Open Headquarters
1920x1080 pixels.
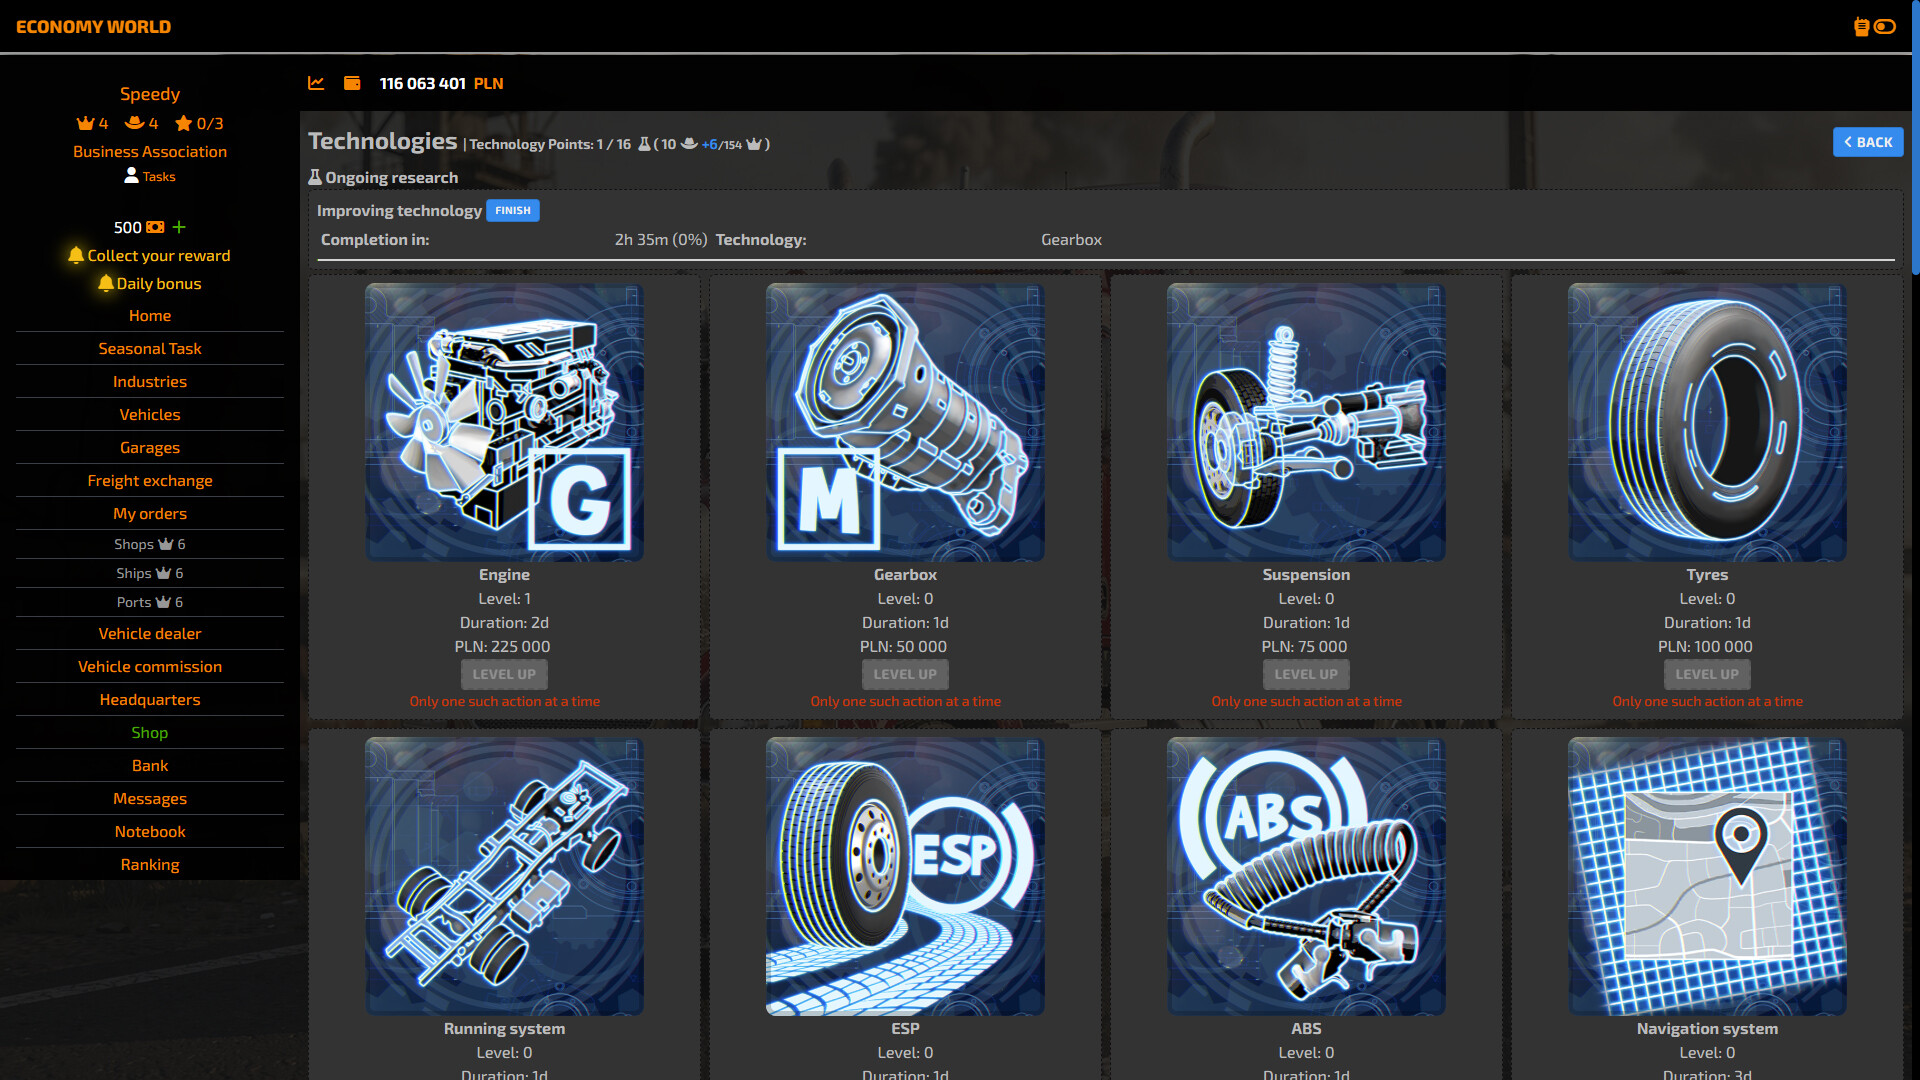coord(150,699)
